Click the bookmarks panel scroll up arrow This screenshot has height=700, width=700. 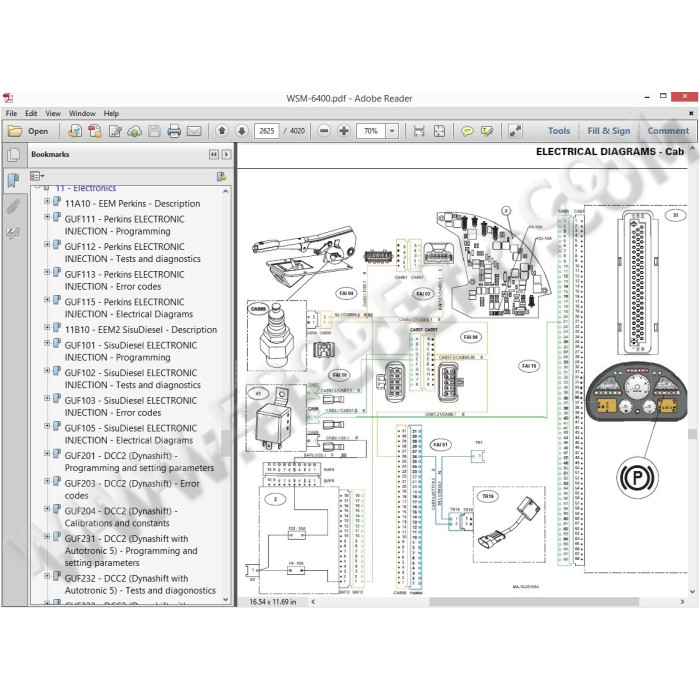pos(226,191)
